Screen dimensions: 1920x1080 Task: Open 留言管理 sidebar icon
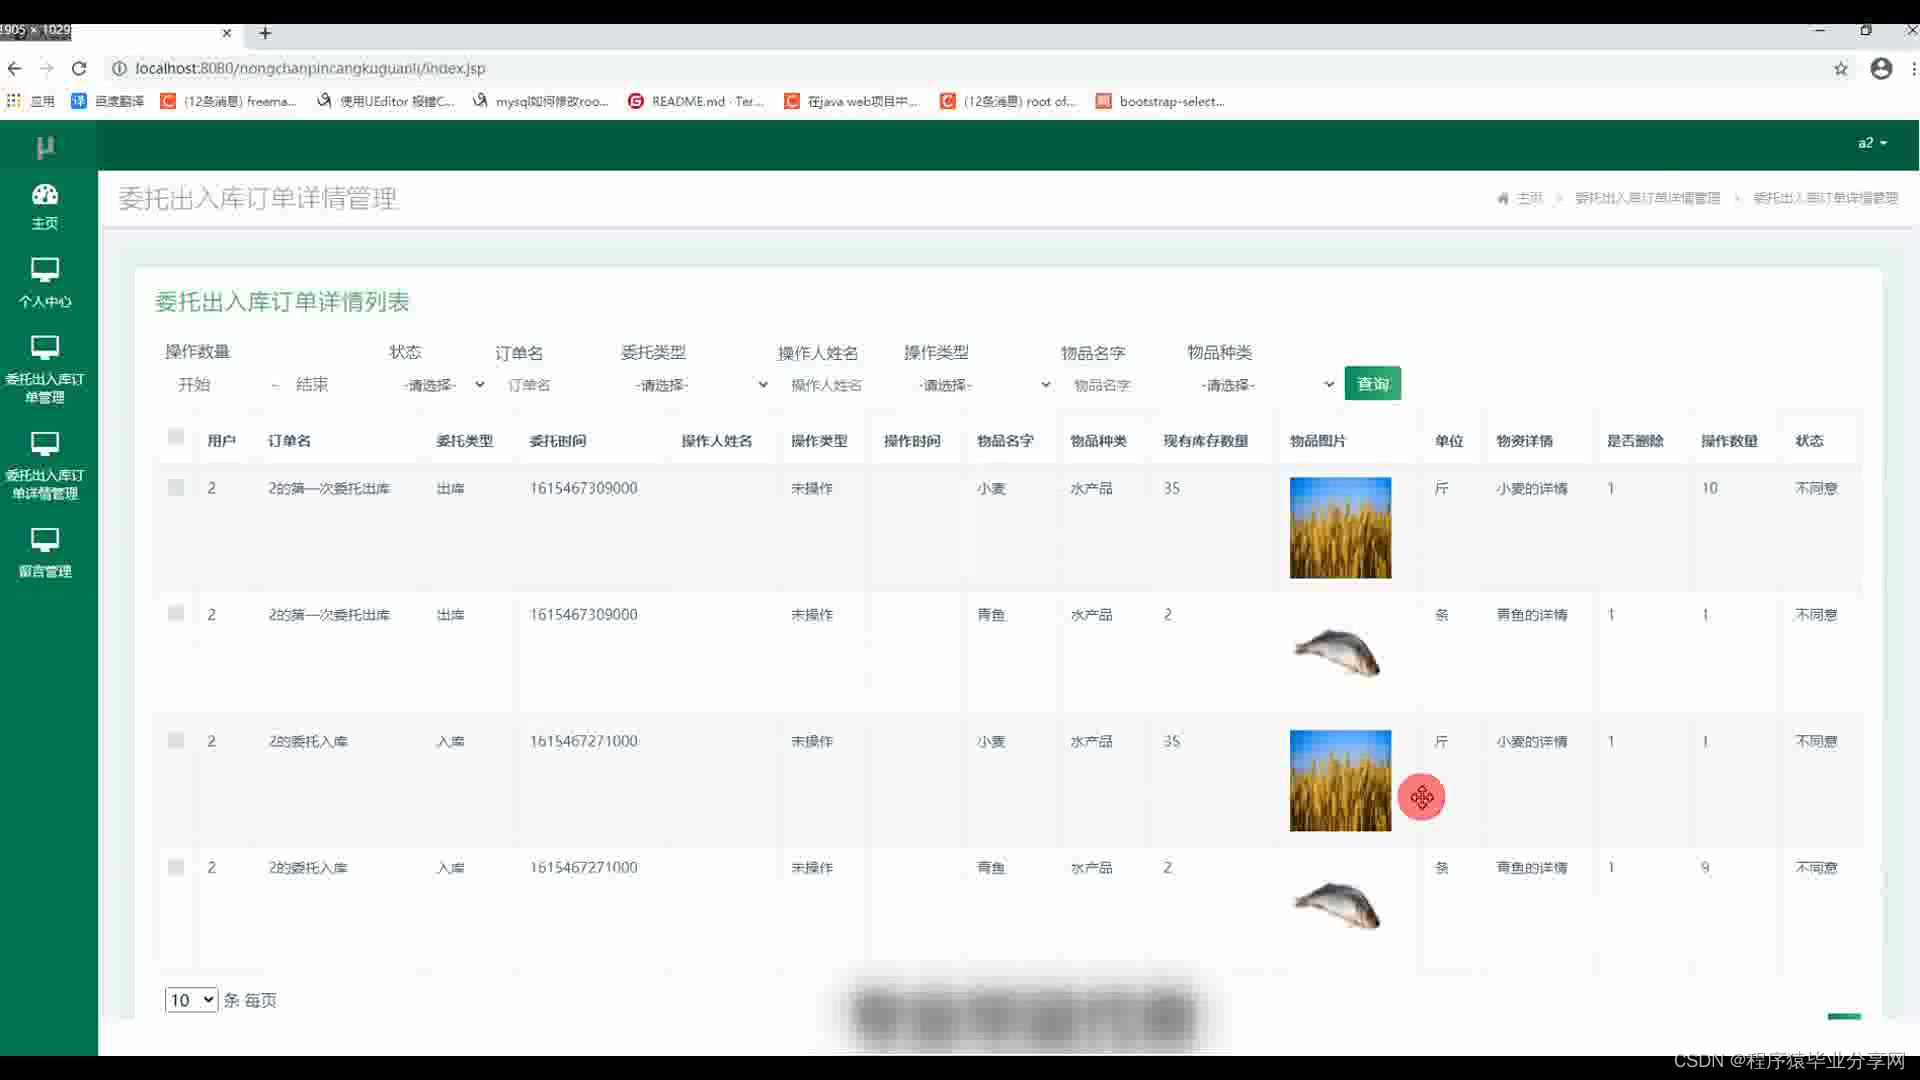tap(45, 540)
